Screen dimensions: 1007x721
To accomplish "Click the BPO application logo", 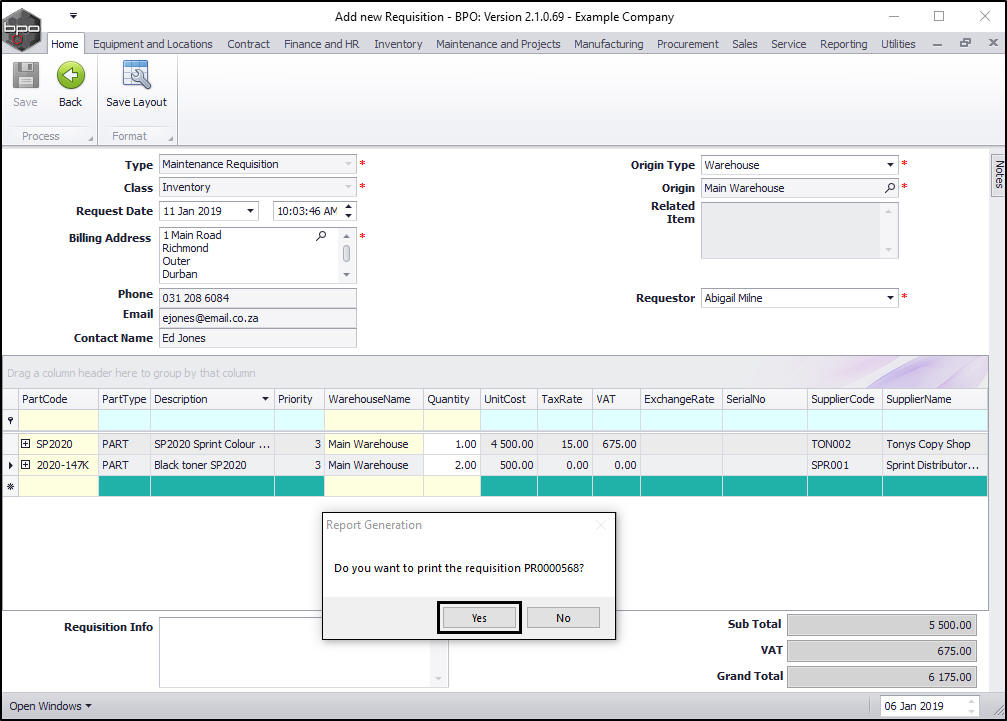I will [22, 28].
